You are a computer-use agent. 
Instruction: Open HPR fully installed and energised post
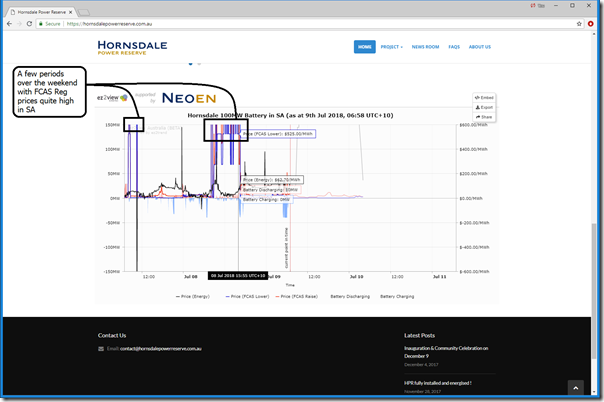pos(438,383)
